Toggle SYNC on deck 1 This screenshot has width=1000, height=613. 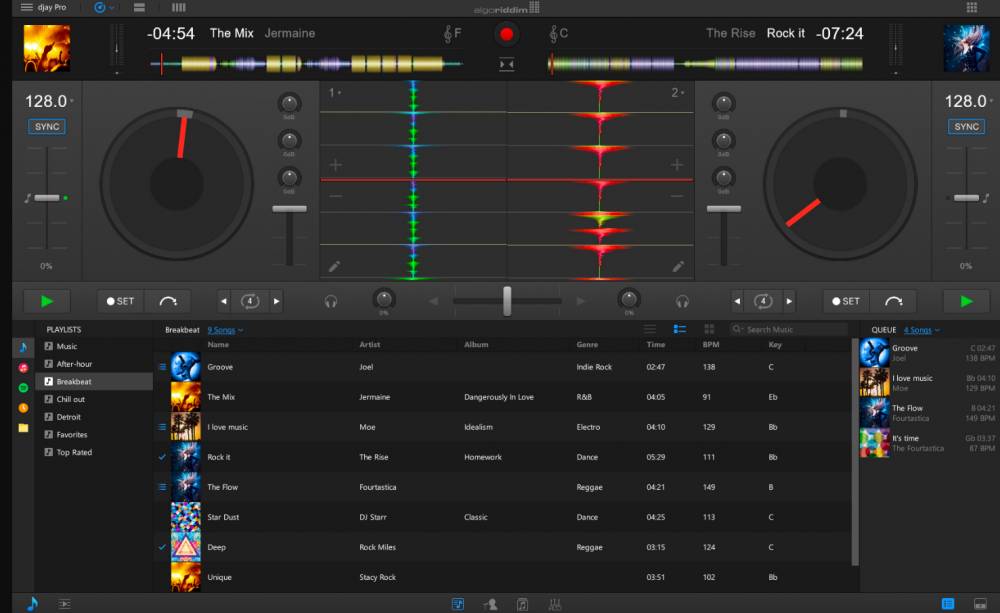[x=47, y=126]
